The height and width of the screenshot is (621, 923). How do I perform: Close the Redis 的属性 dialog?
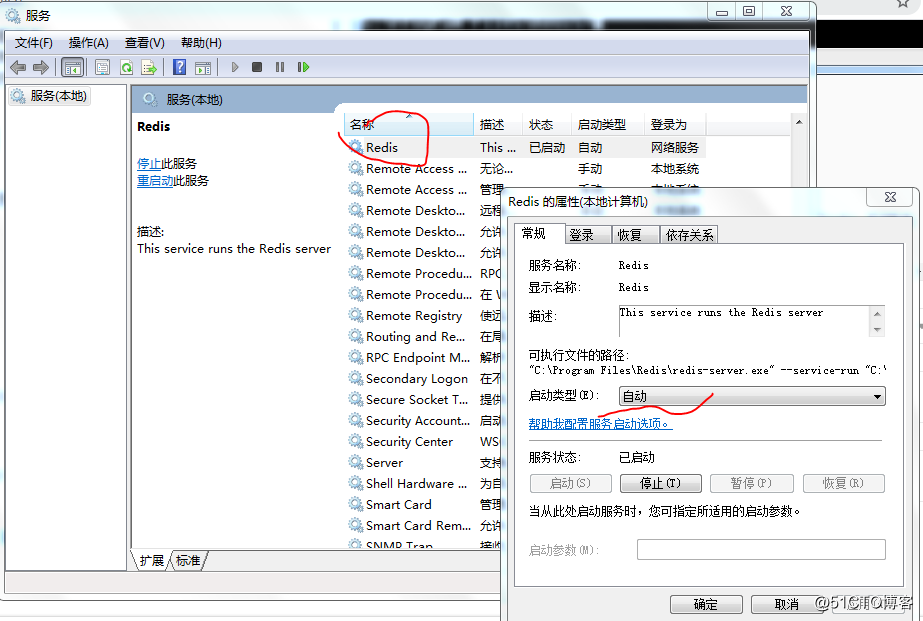pyautogui.click(x=890, y=197)
